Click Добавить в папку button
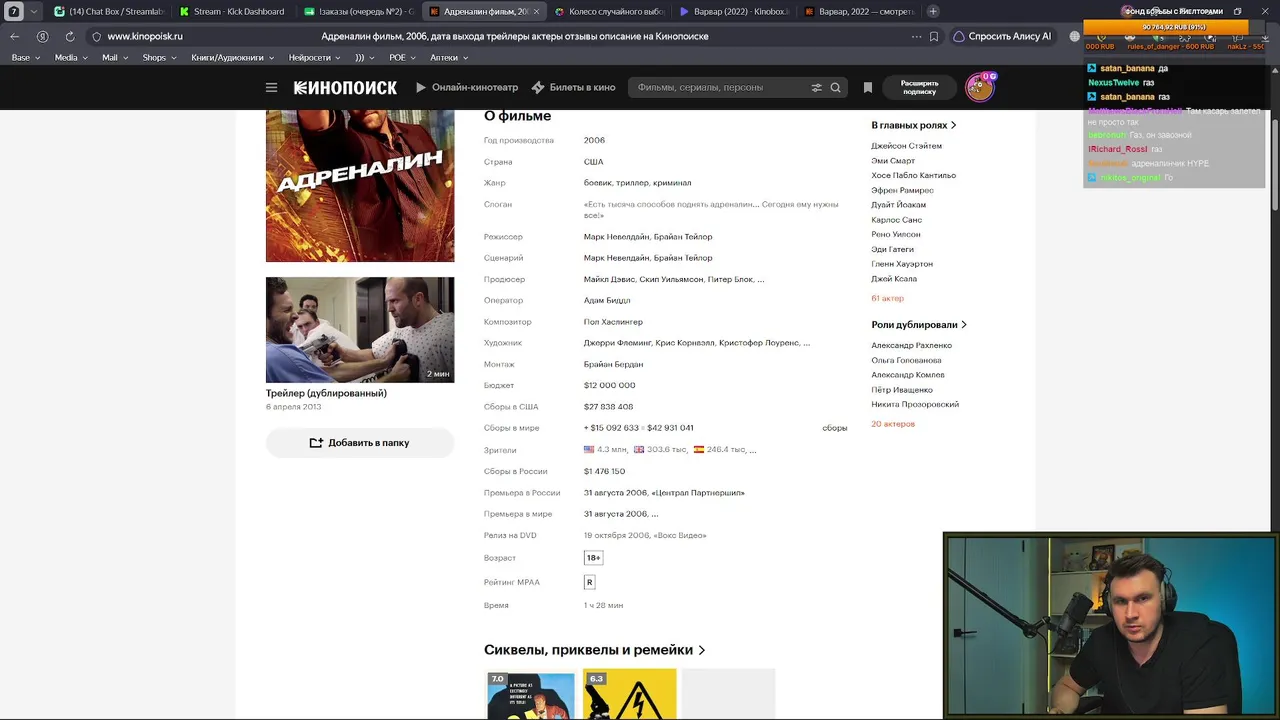This screenshot has height=720, width=1280. coord(360,443)
